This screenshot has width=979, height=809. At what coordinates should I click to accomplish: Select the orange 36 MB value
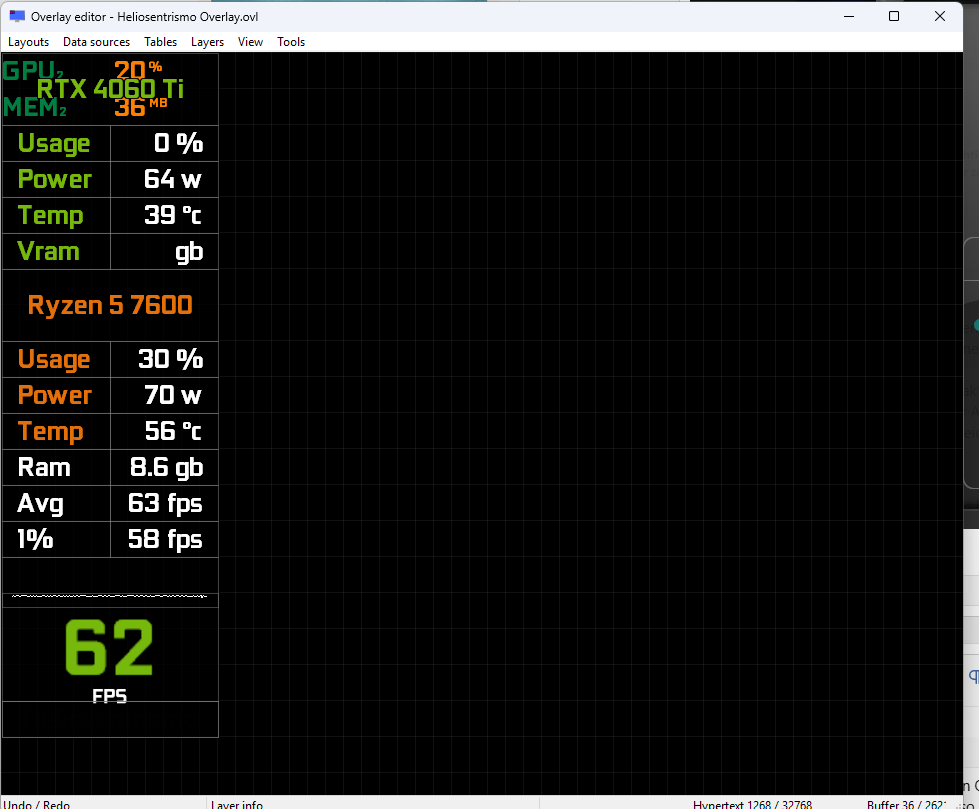click(x=140, y=107)
